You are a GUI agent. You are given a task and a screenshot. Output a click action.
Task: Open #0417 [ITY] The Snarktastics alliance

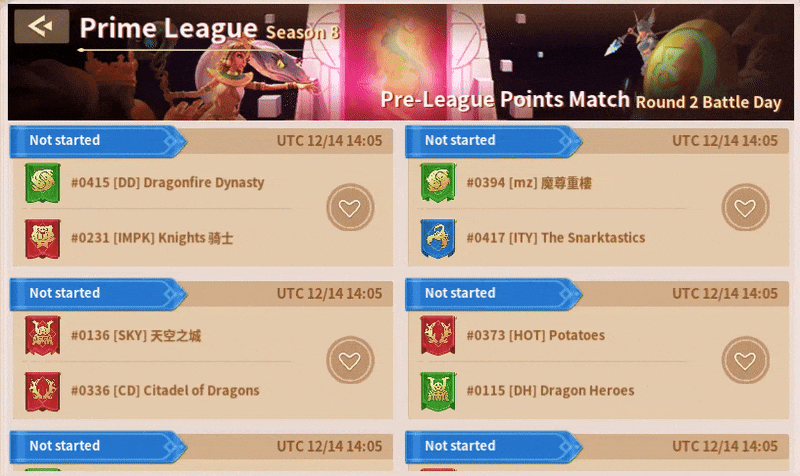556,238
